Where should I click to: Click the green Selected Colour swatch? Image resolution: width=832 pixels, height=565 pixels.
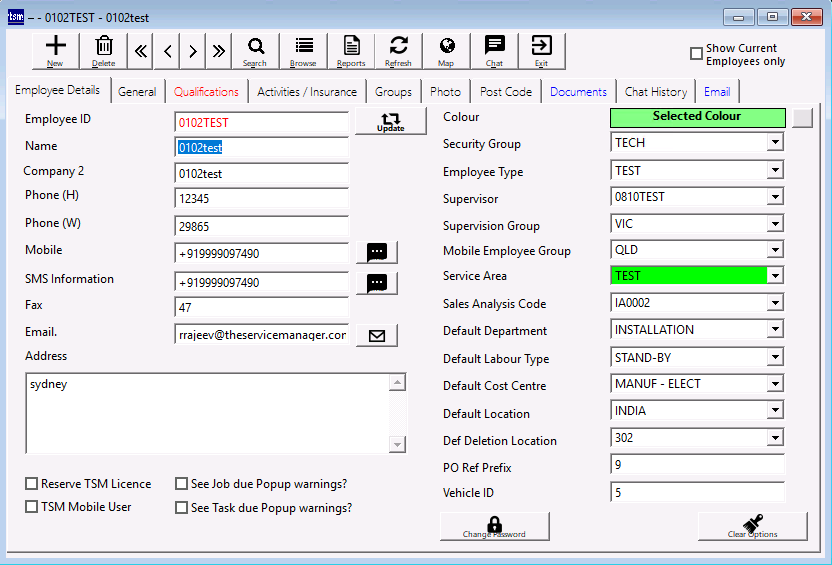pyautogui.click(x=697, y=117)
